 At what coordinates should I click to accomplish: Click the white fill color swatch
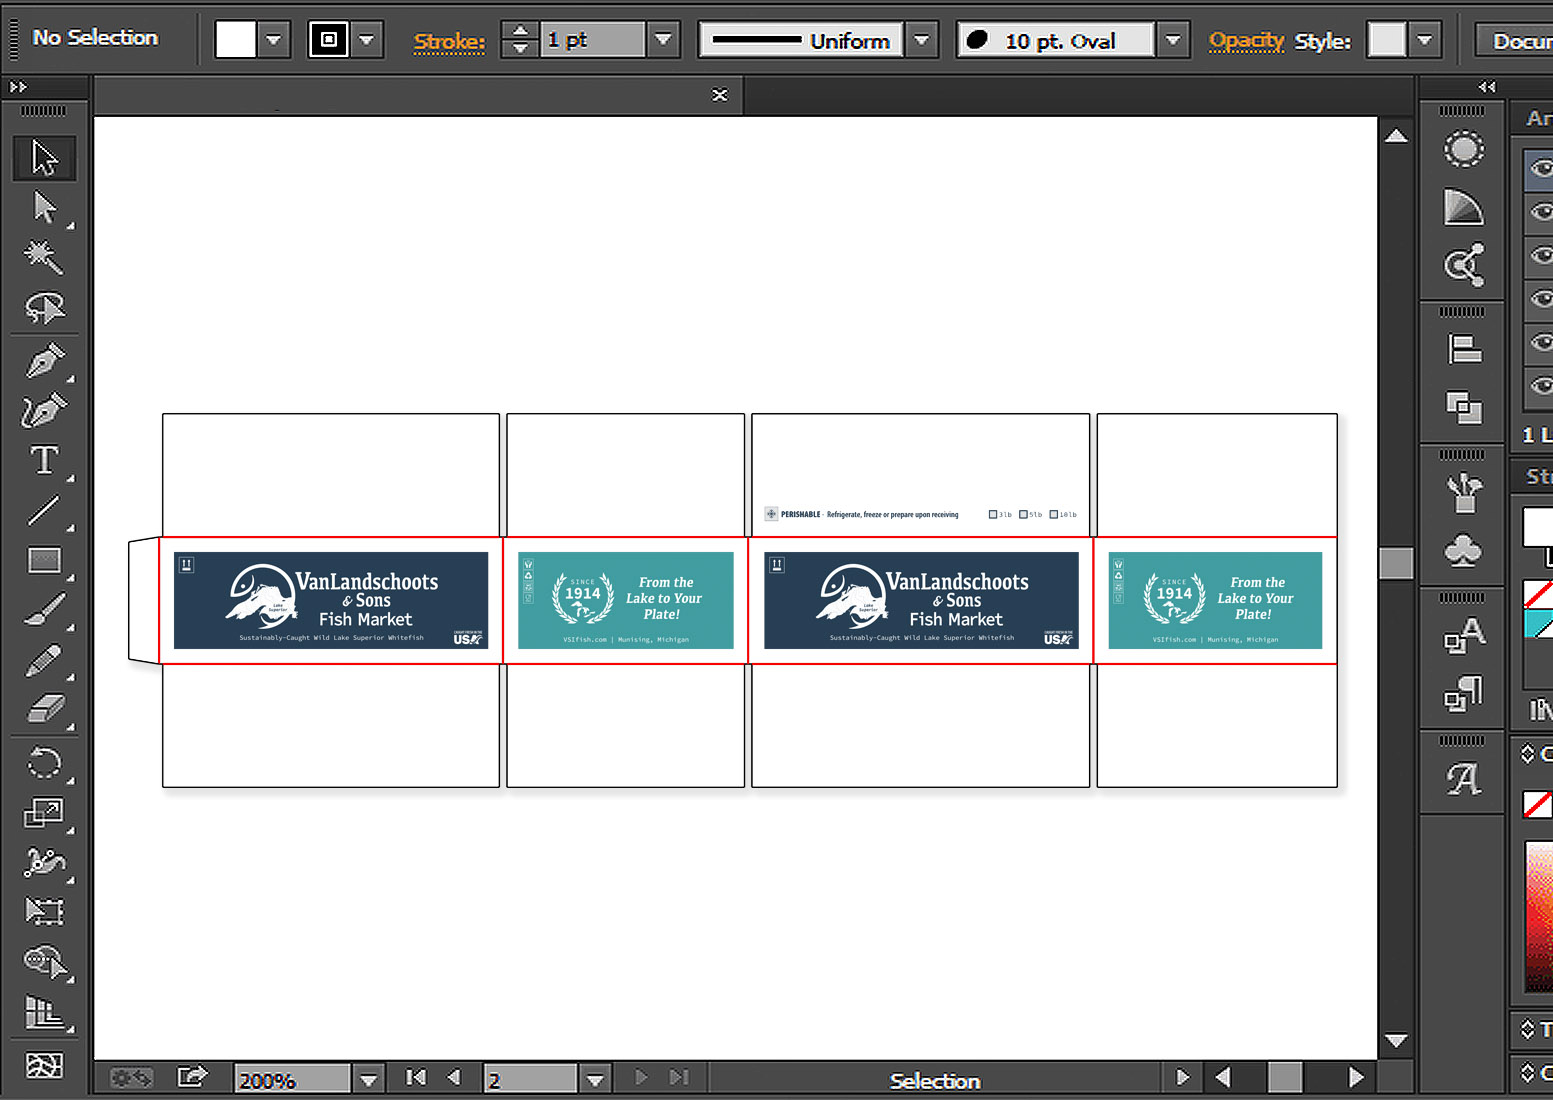[x=236, y=40]
